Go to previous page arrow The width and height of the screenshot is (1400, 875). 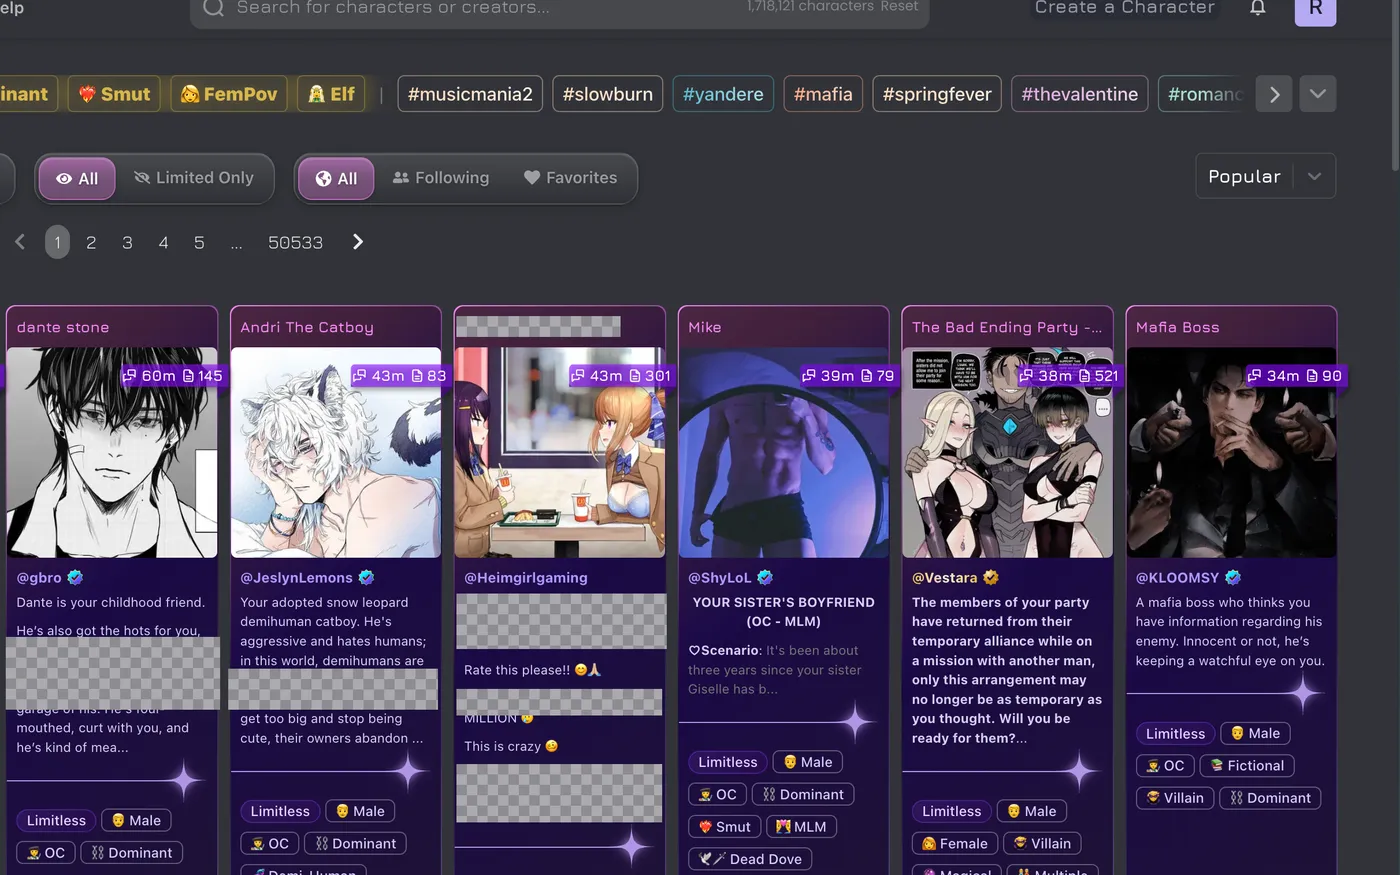coord(20,242)
